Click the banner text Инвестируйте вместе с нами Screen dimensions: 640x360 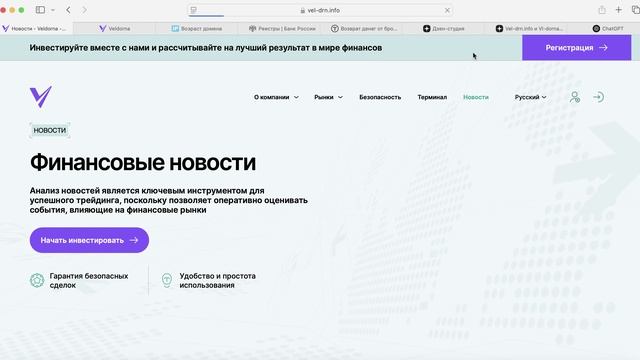pyautogui.click(x=206, y=48)
